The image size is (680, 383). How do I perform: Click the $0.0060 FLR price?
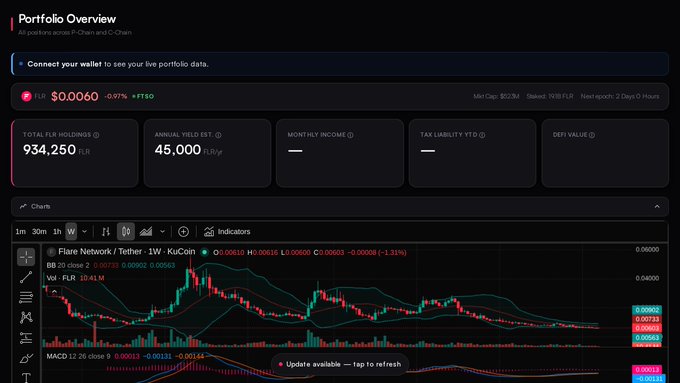pos(75,96)
